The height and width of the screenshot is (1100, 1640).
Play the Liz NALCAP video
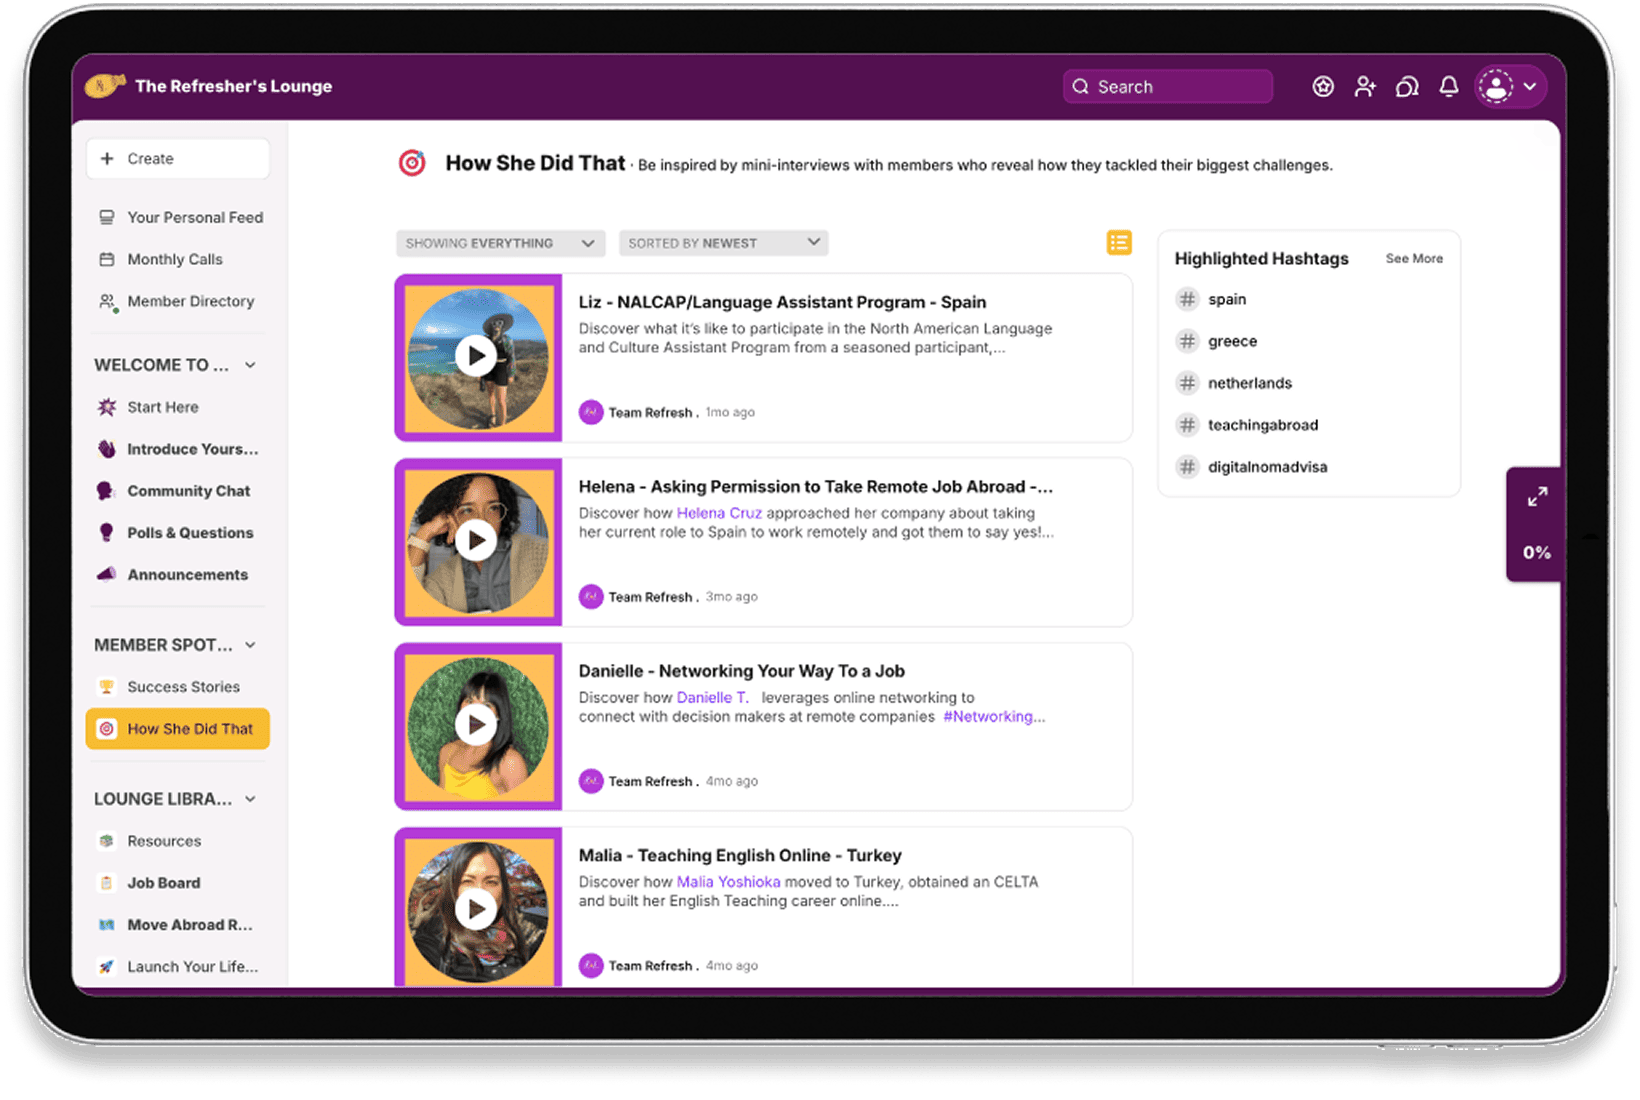[476, 356]
